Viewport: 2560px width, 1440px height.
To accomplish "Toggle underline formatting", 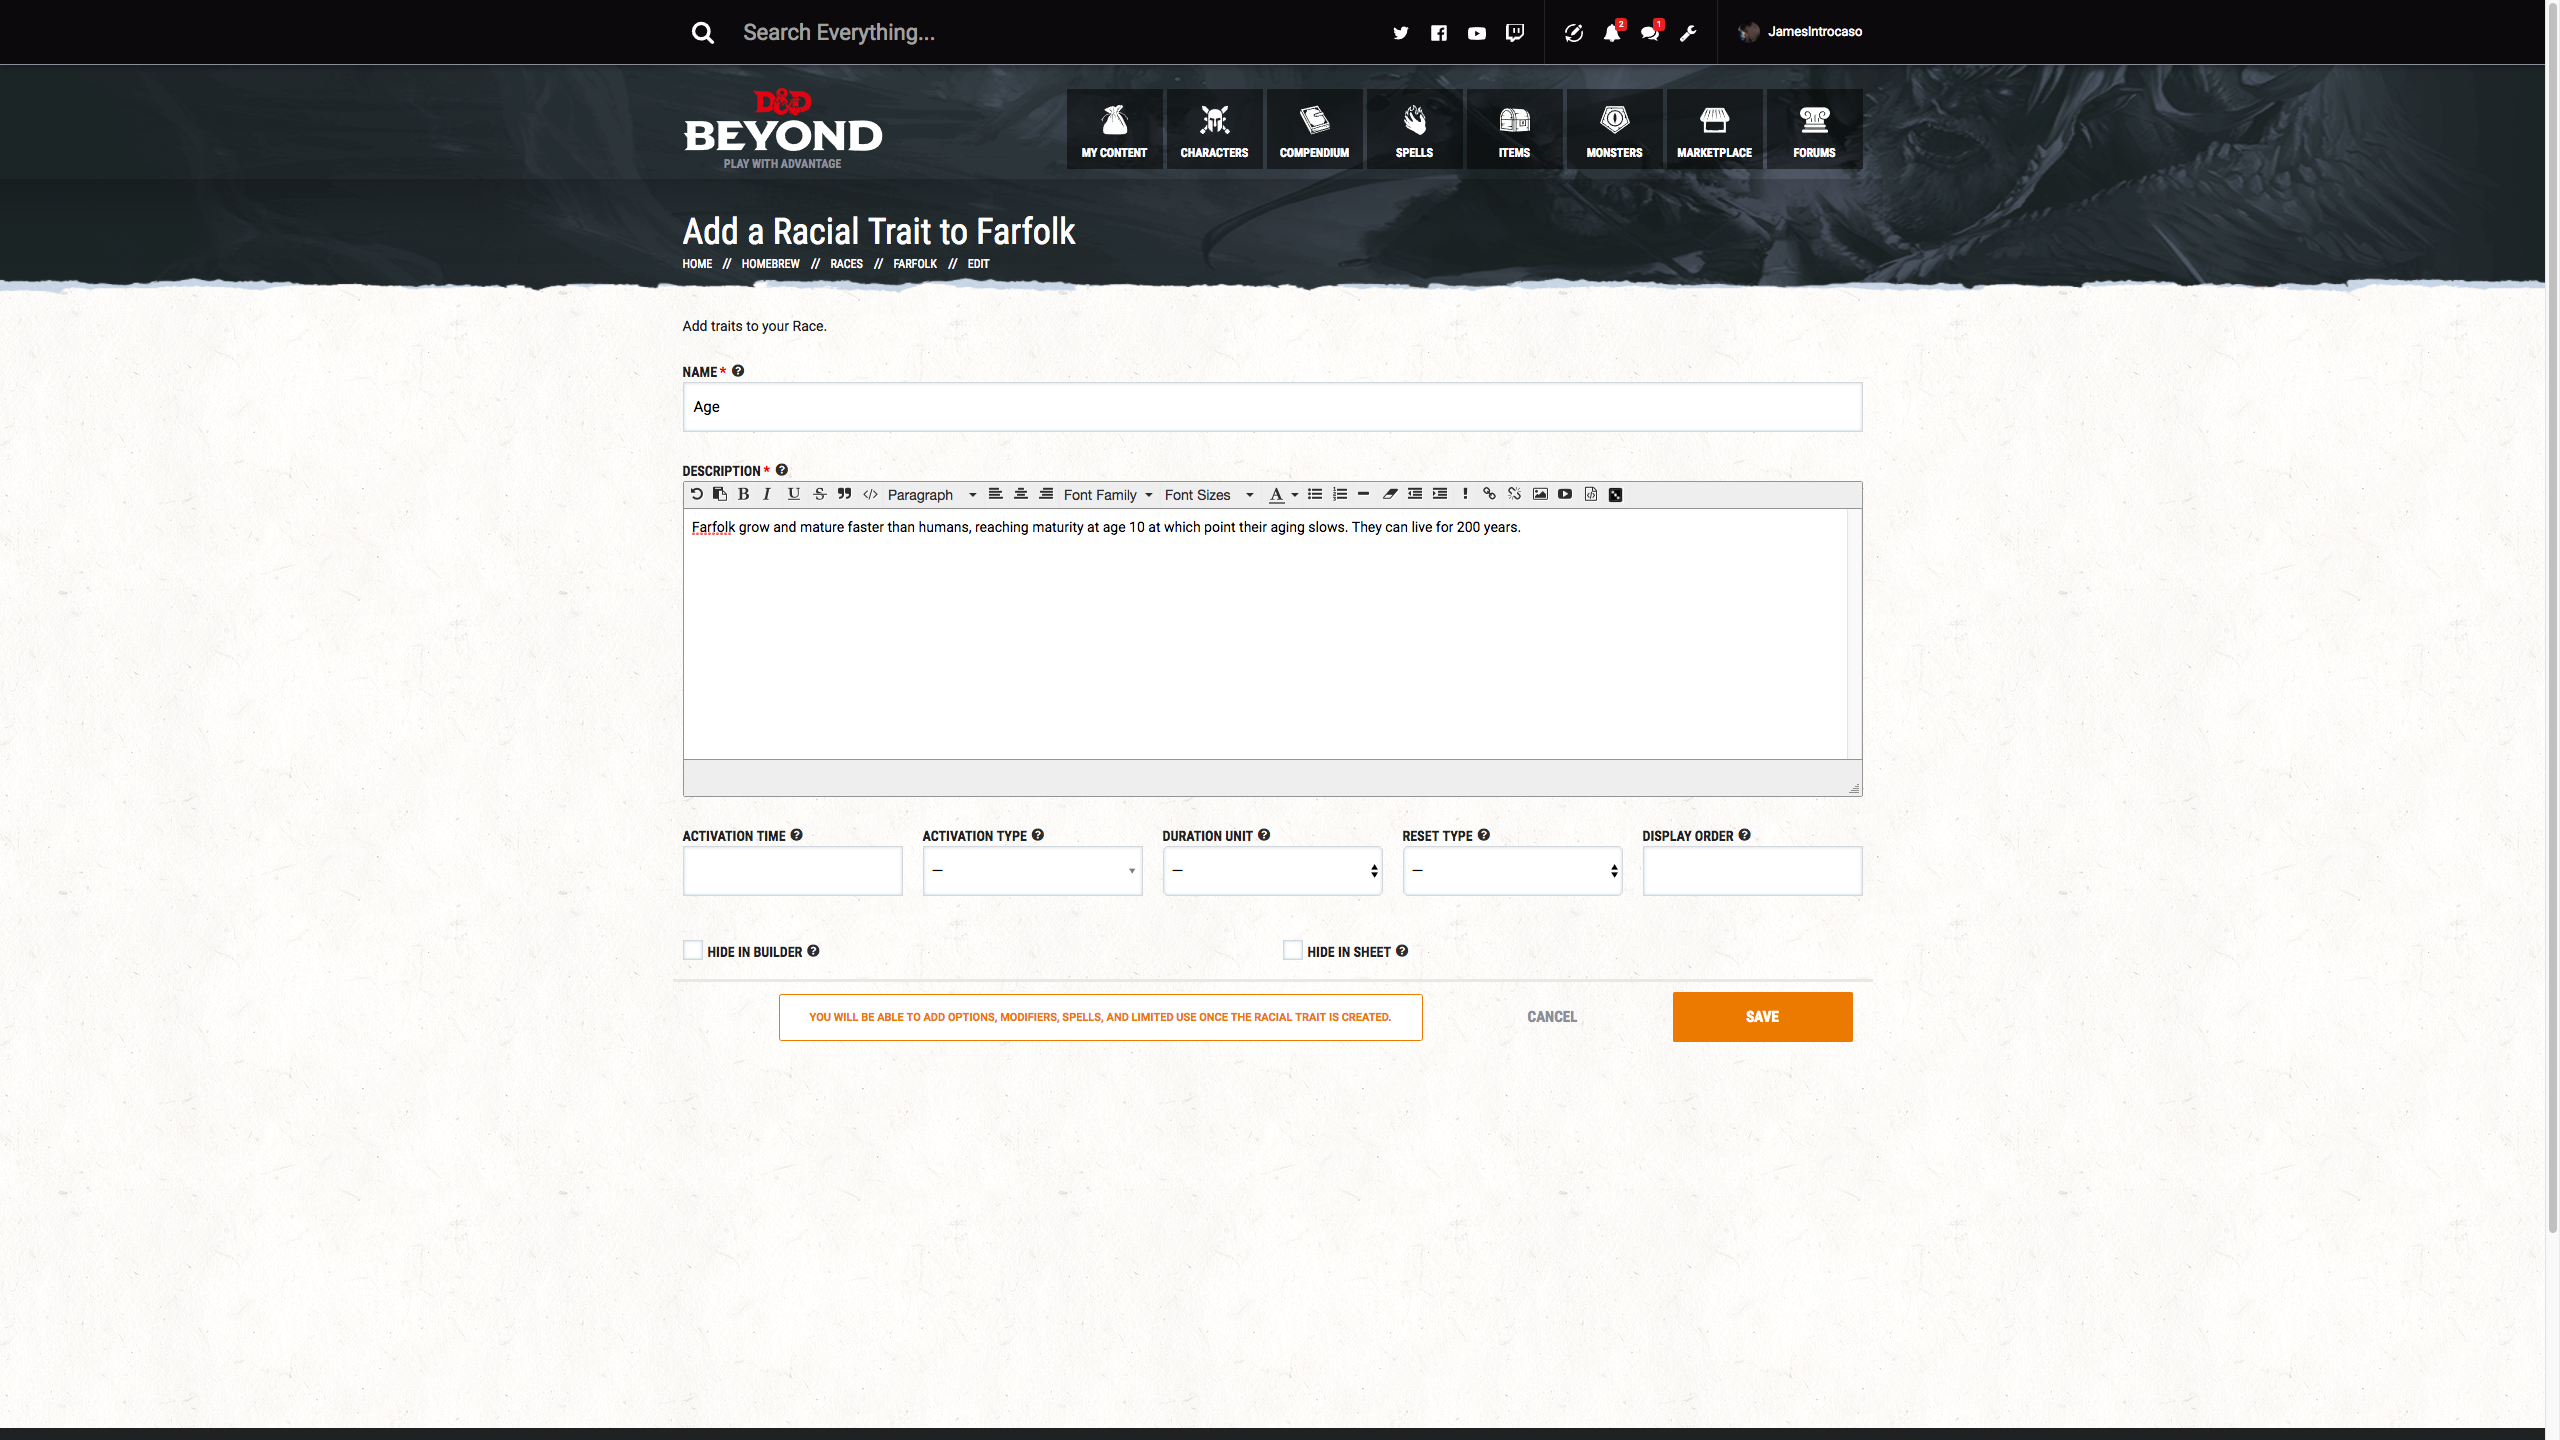I will [794, 494].
